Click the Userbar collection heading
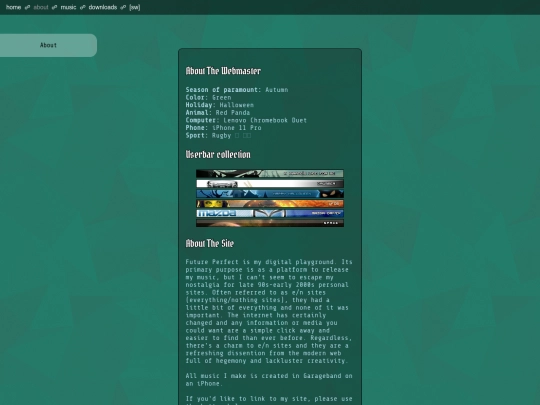 pyautogui.click(x=218, y=154)
